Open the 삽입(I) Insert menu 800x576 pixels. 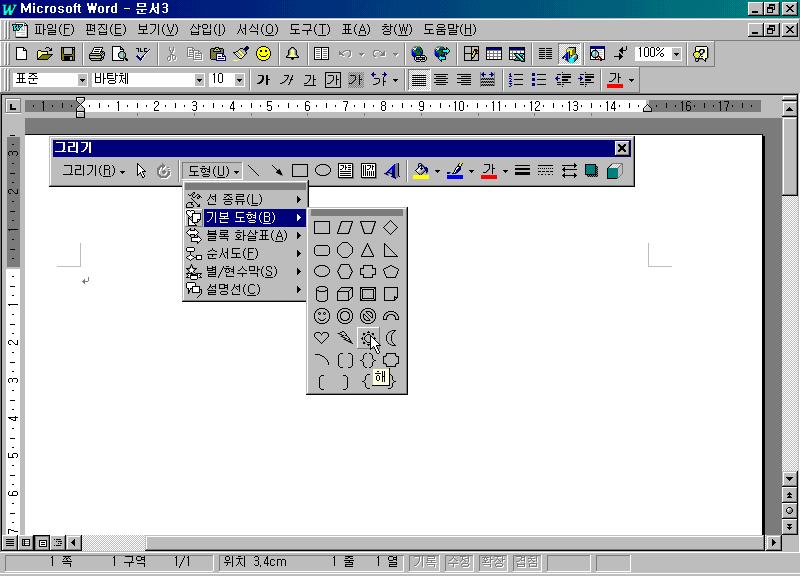(207, 30)
